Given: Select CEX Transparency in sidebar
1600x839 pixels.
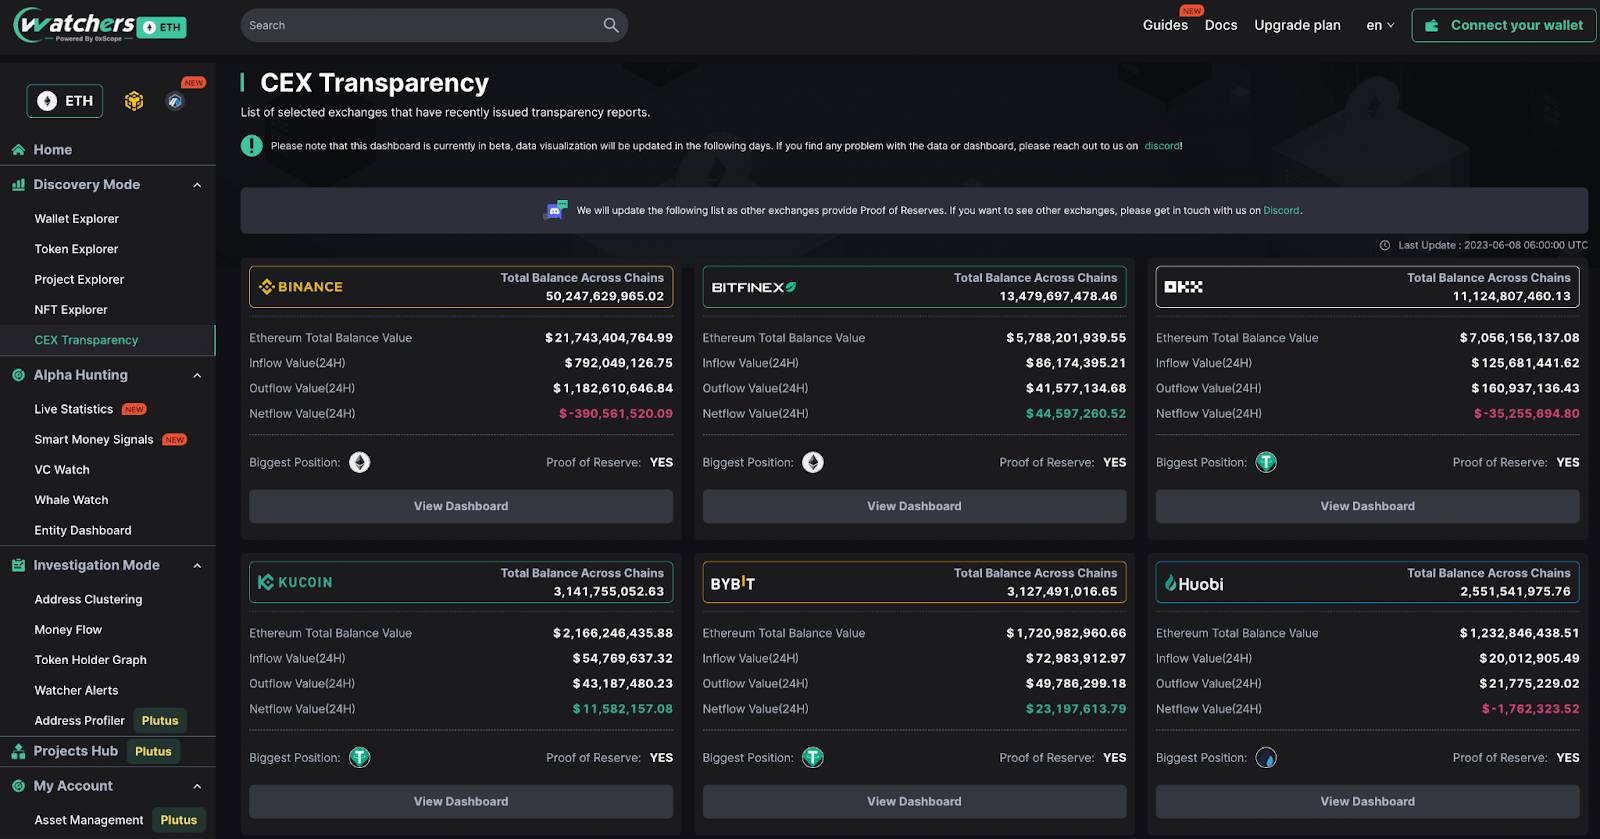Looking at the screenshot, I should pos(86,340).
